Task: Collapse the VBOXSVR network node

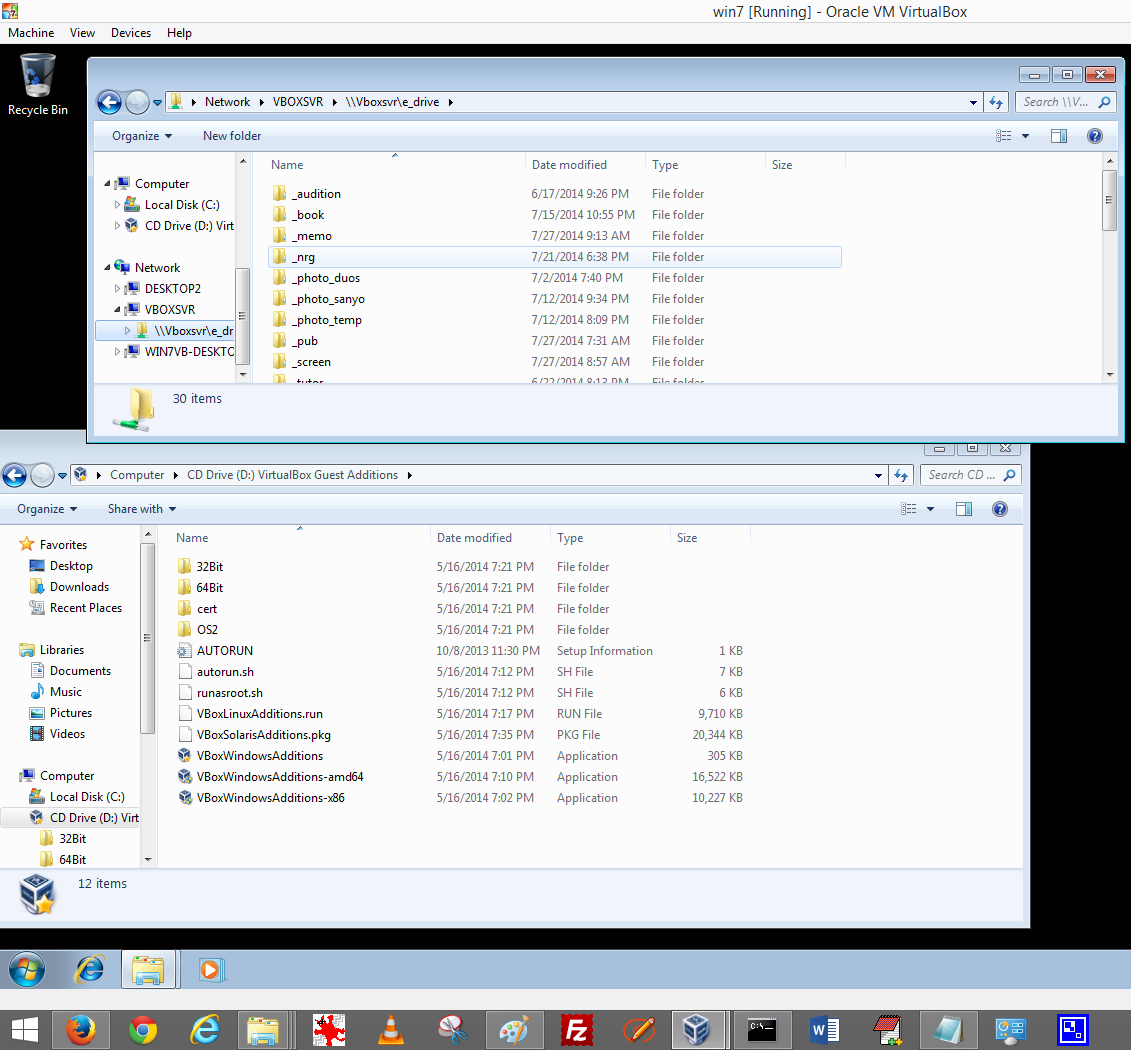Action: pos(117,309)
